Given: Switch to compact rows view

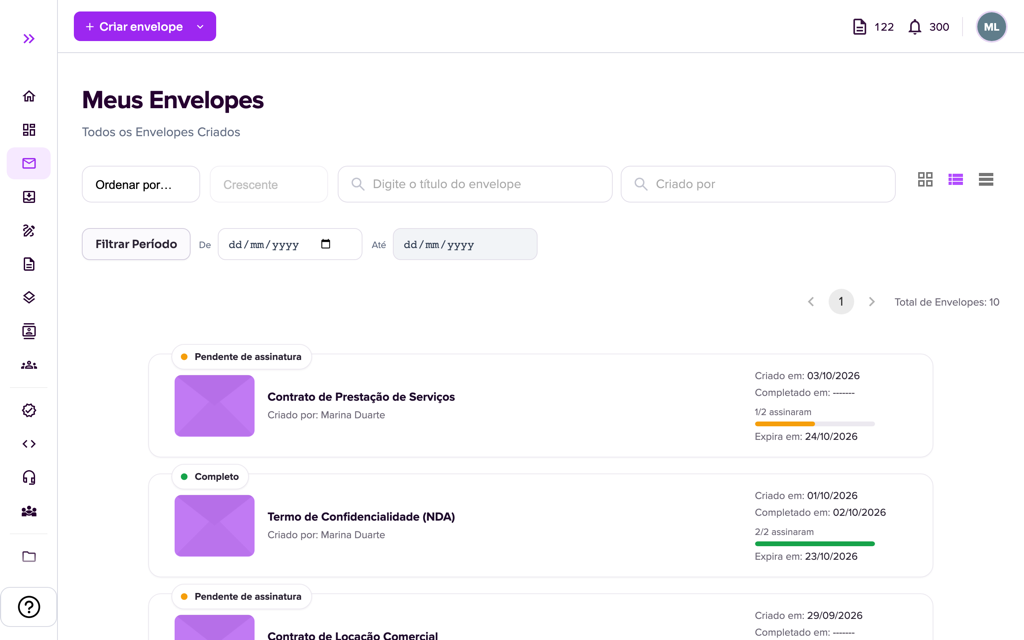Looking at the screenshot, I should [x=986, y=179].
